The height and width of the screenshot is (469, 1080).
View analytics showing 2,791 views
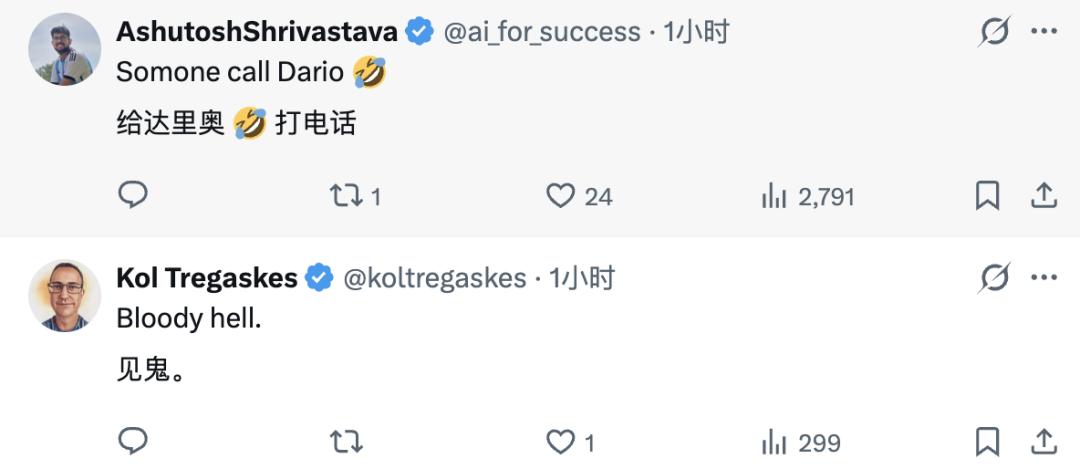[x=774, y=196]
